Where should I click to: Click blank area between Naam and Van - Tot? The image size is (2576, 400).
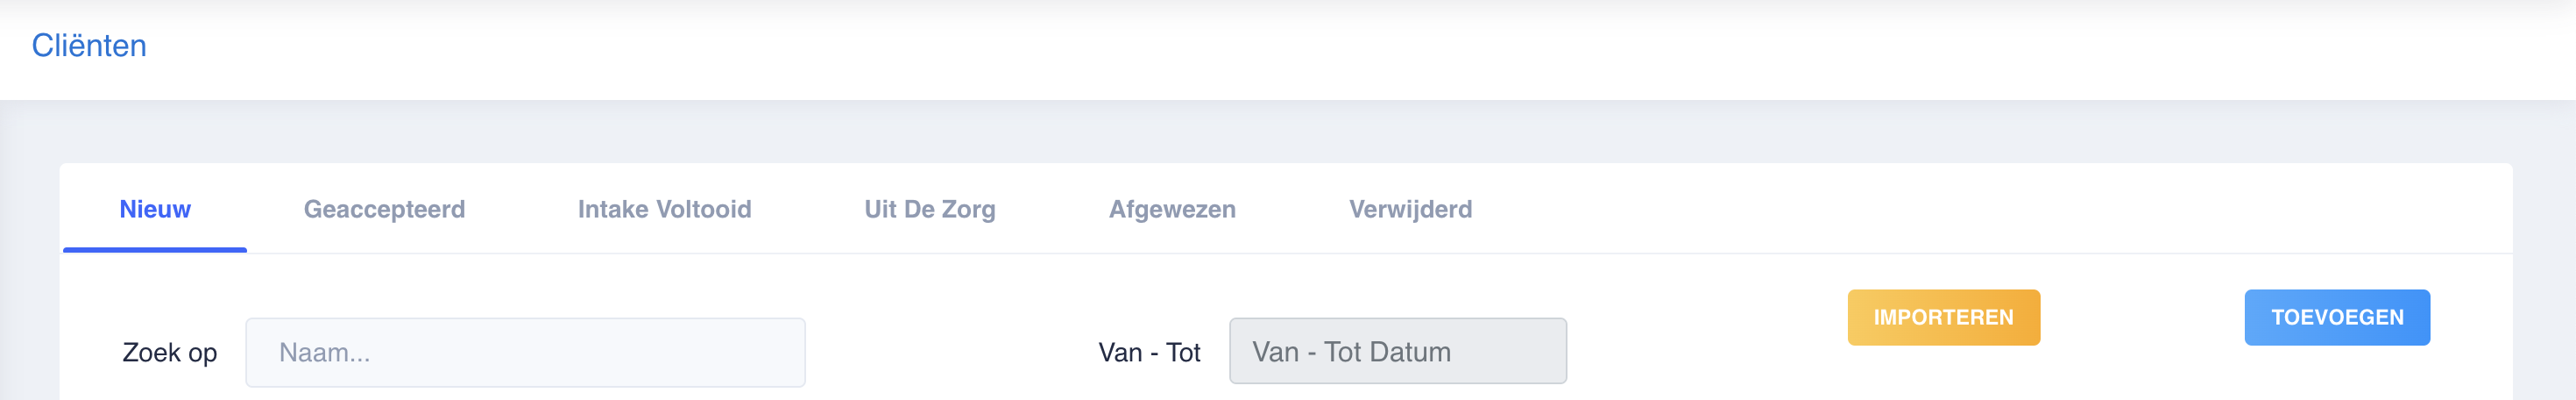coord(950,352)
